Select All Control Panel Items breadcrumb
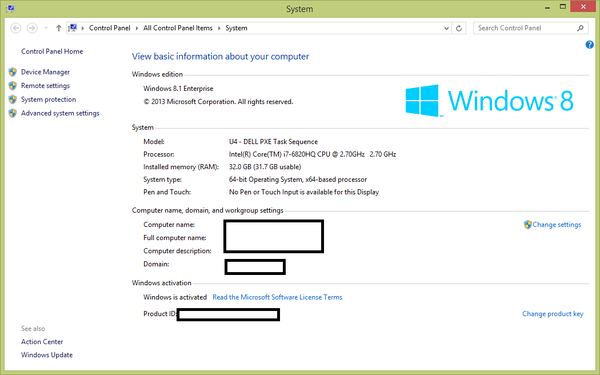The image size is (600, 375). click(178, 28)
